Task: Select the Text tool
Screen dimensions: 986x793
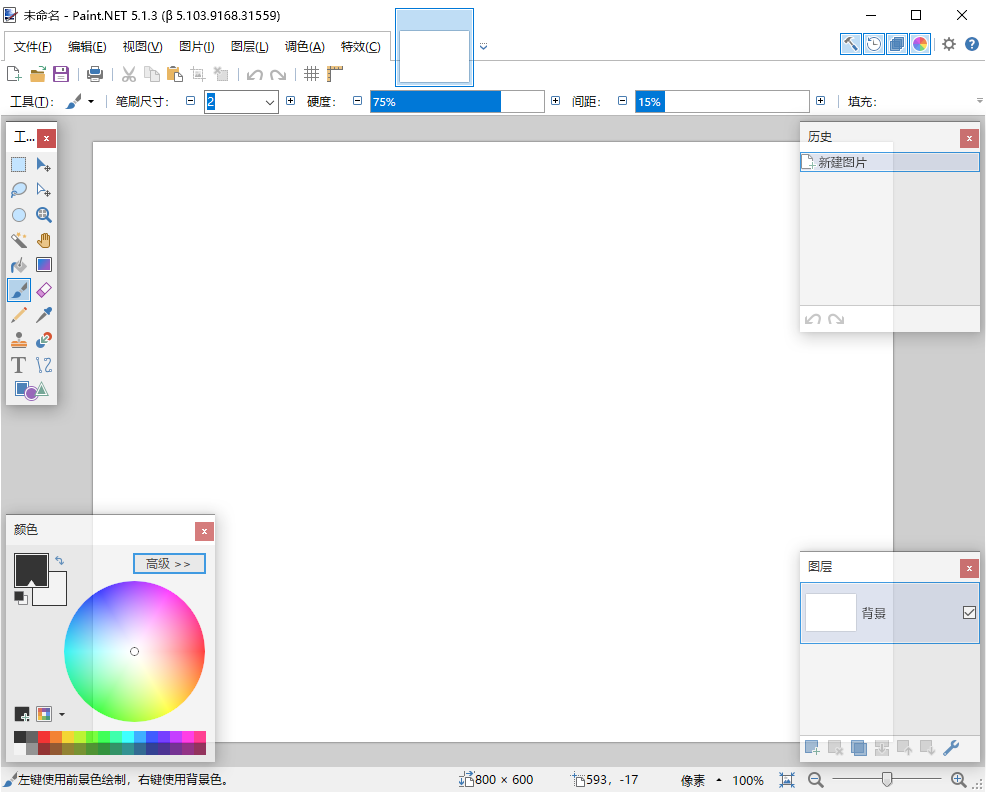Action: click(18, 364)
